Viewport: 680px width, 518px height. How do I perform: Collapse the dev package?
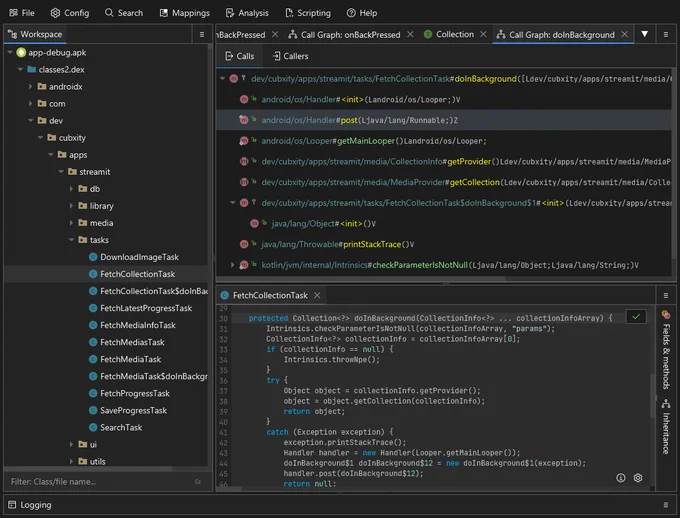30,121
